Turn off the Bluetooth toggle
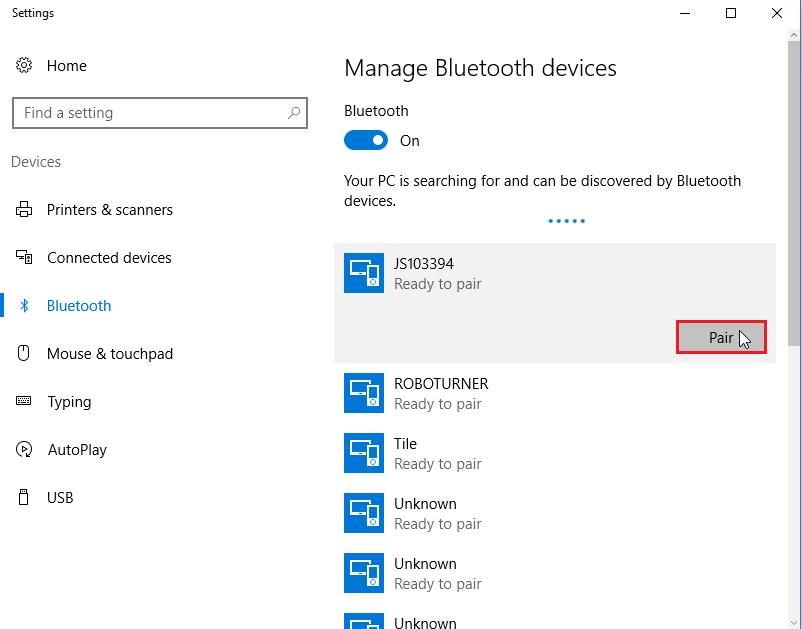 click(x=366, y=141)
